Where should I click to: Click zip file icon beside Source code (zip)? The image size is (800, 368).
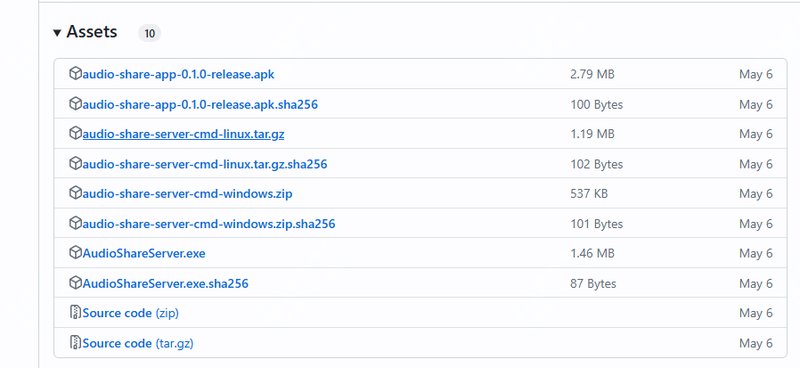76,312
